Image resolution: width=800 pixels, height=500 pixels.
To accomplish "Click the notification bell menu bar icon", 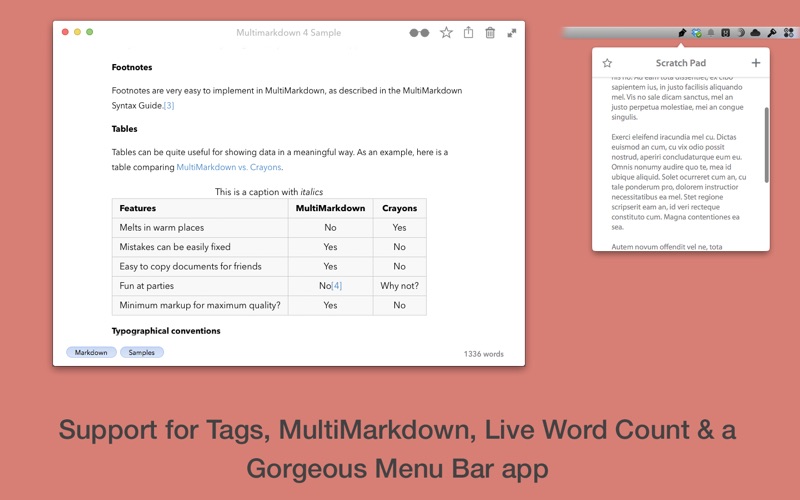I will point(711,33).
